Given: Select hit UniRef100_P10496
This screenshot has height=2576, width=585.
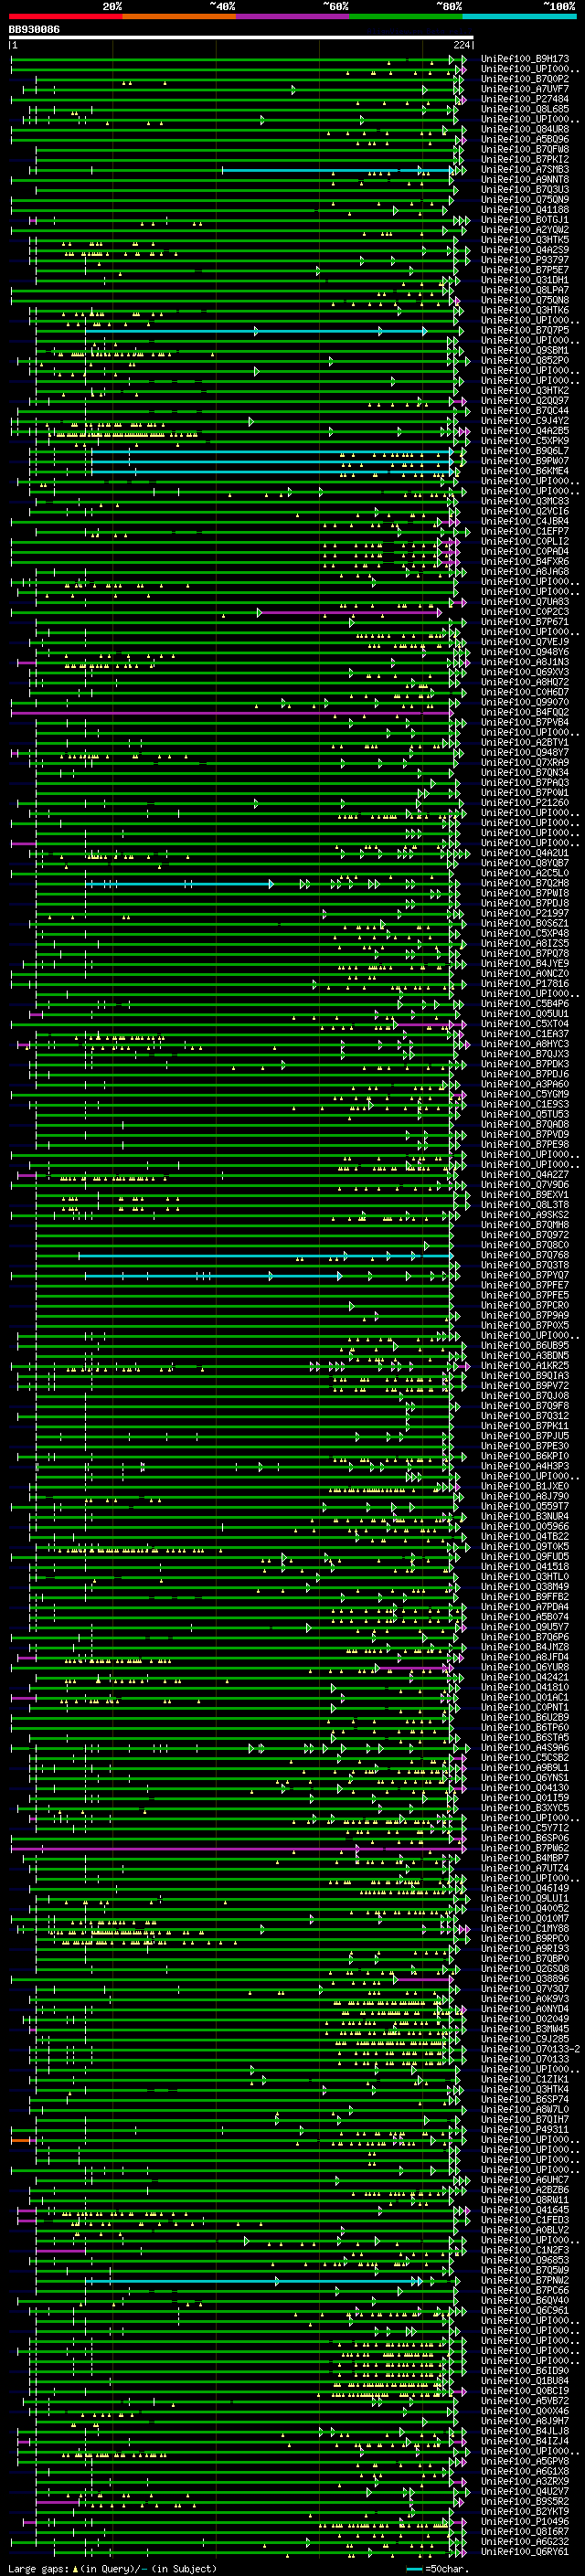Looking at the screenshot, I should pos(524,2521).
